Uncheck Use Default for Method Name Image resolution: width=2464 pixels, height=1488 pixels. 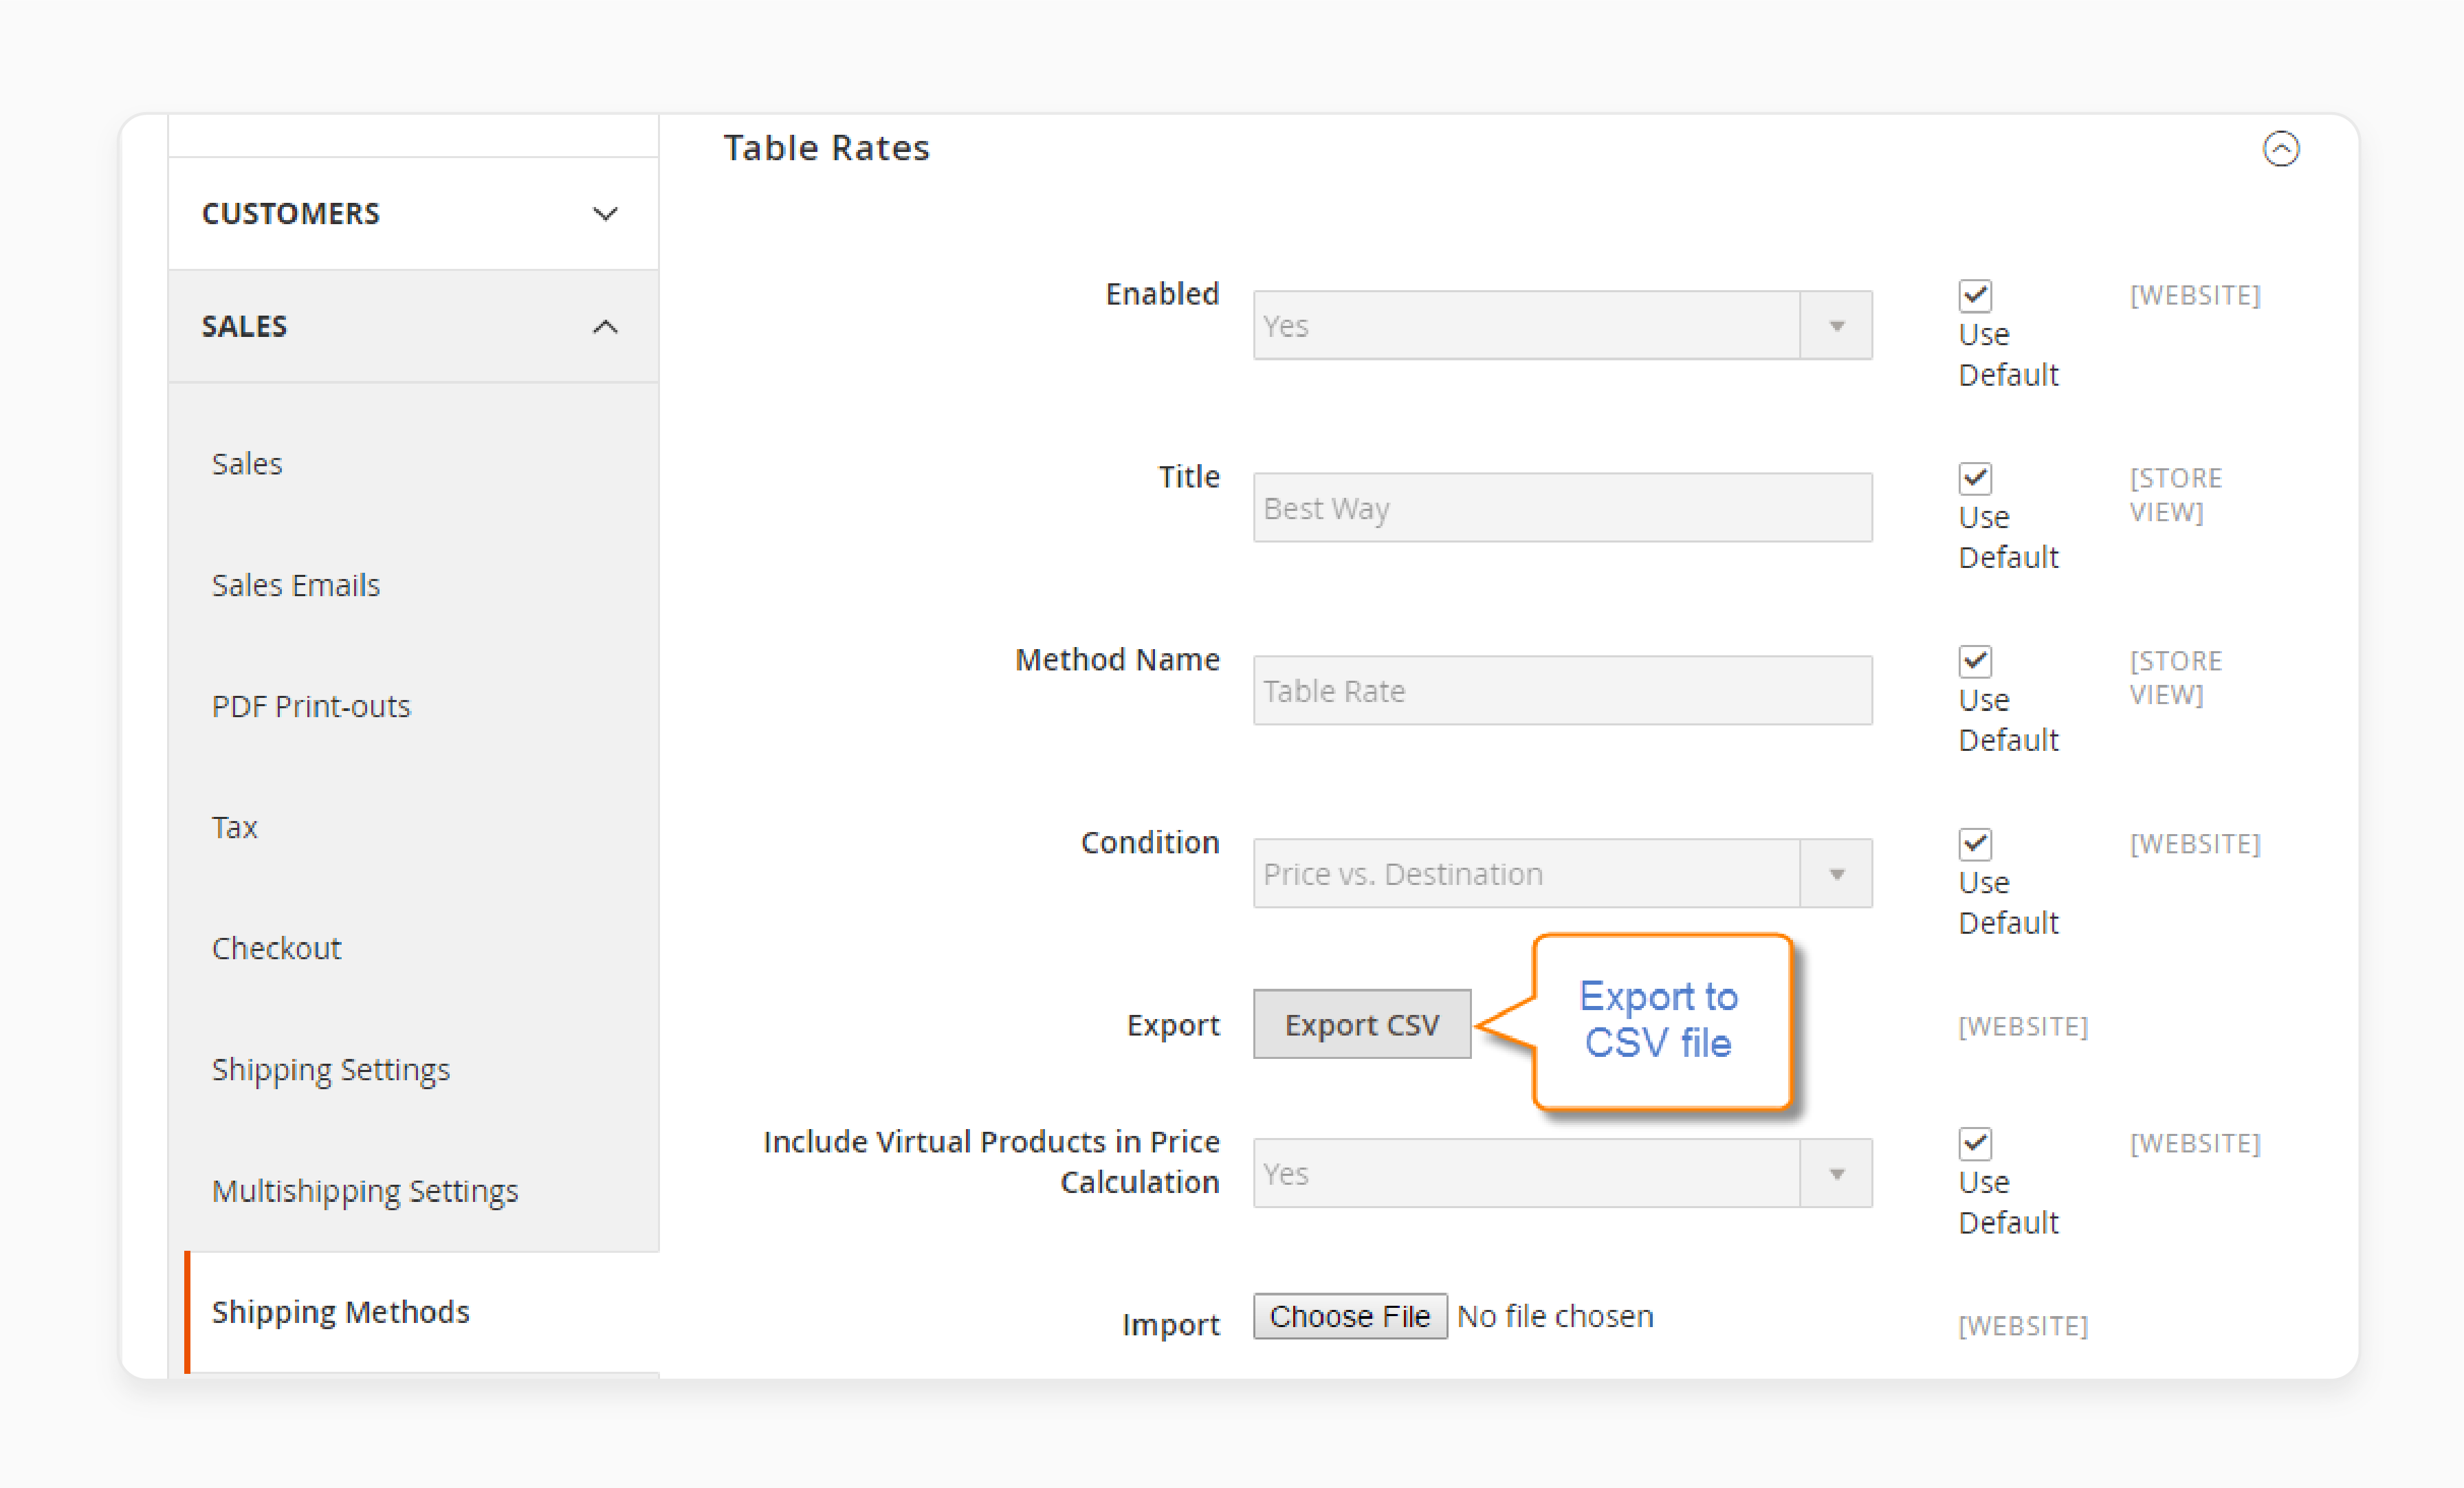pos(1975,661)
